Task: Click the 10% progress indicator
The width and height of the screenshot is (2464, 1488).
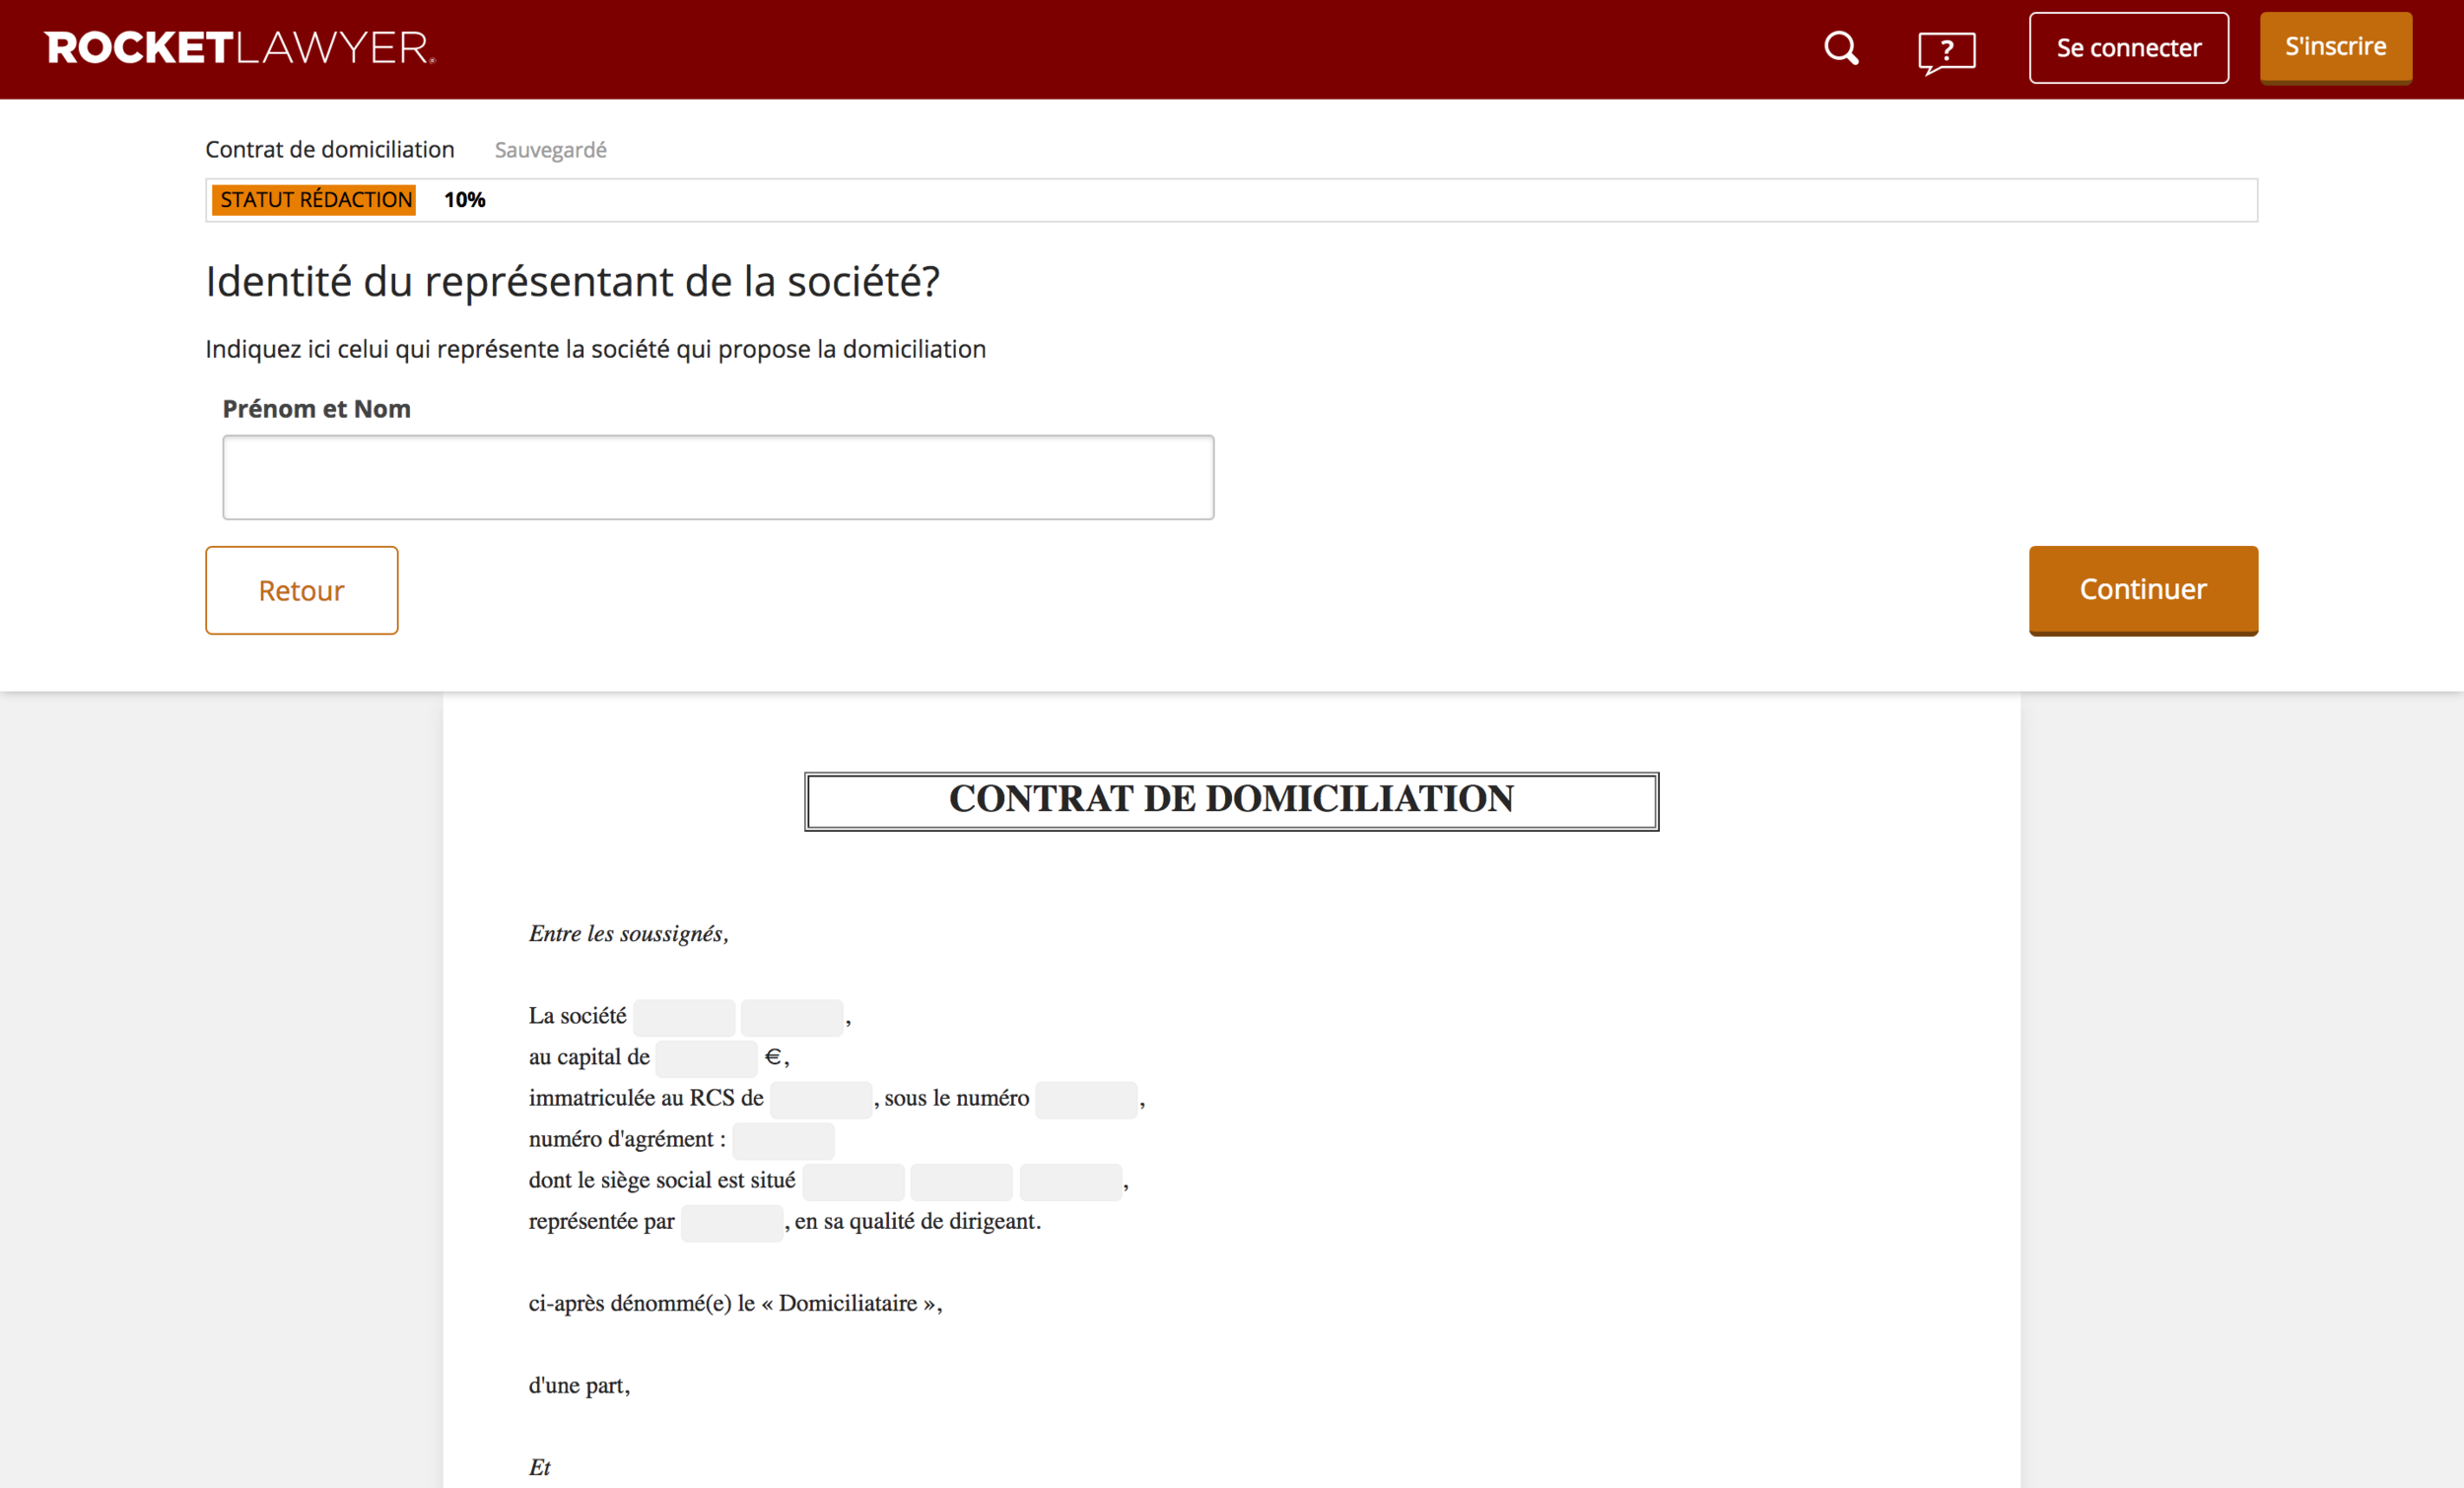Action: tap(464, 200)
